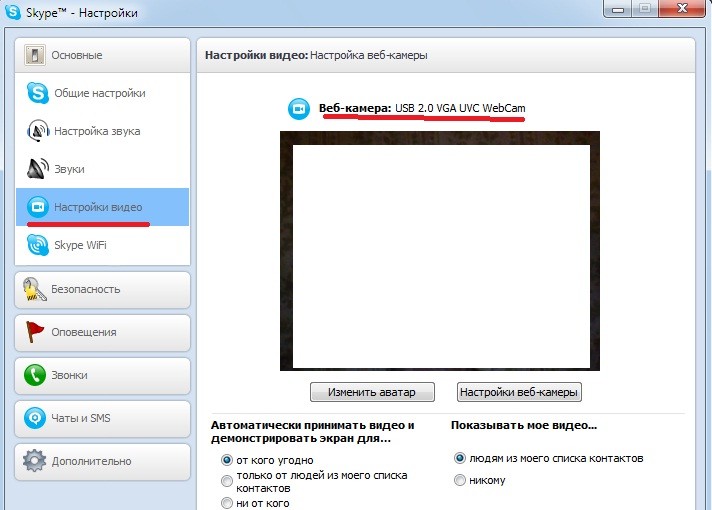Click the Звуки speaker icon
The width and height of the screenshot is (712, 510).
tap(38, 169)
